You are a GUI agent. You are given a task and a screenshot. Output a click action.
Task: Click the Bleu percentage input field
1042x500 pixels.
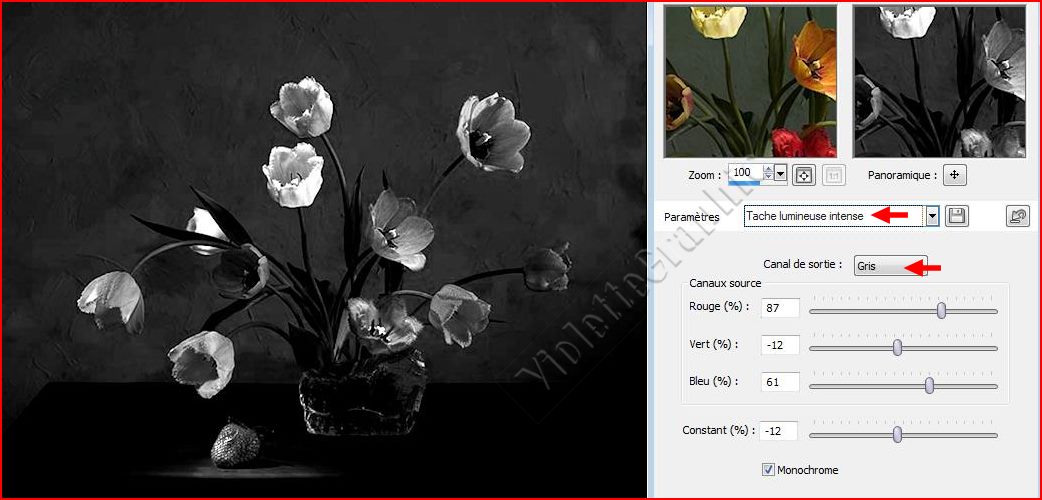point(780,382)
